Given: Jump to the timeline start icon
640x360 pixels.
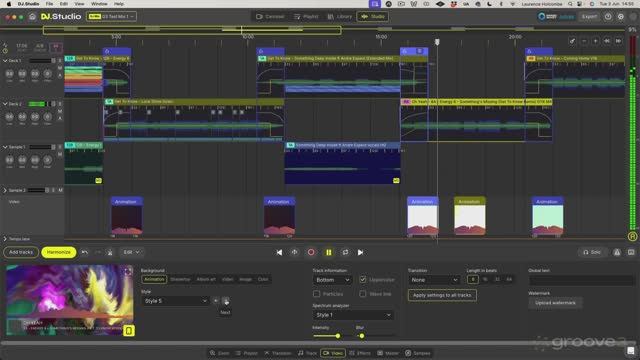Looking at the screenshot, I should (607, 41).
